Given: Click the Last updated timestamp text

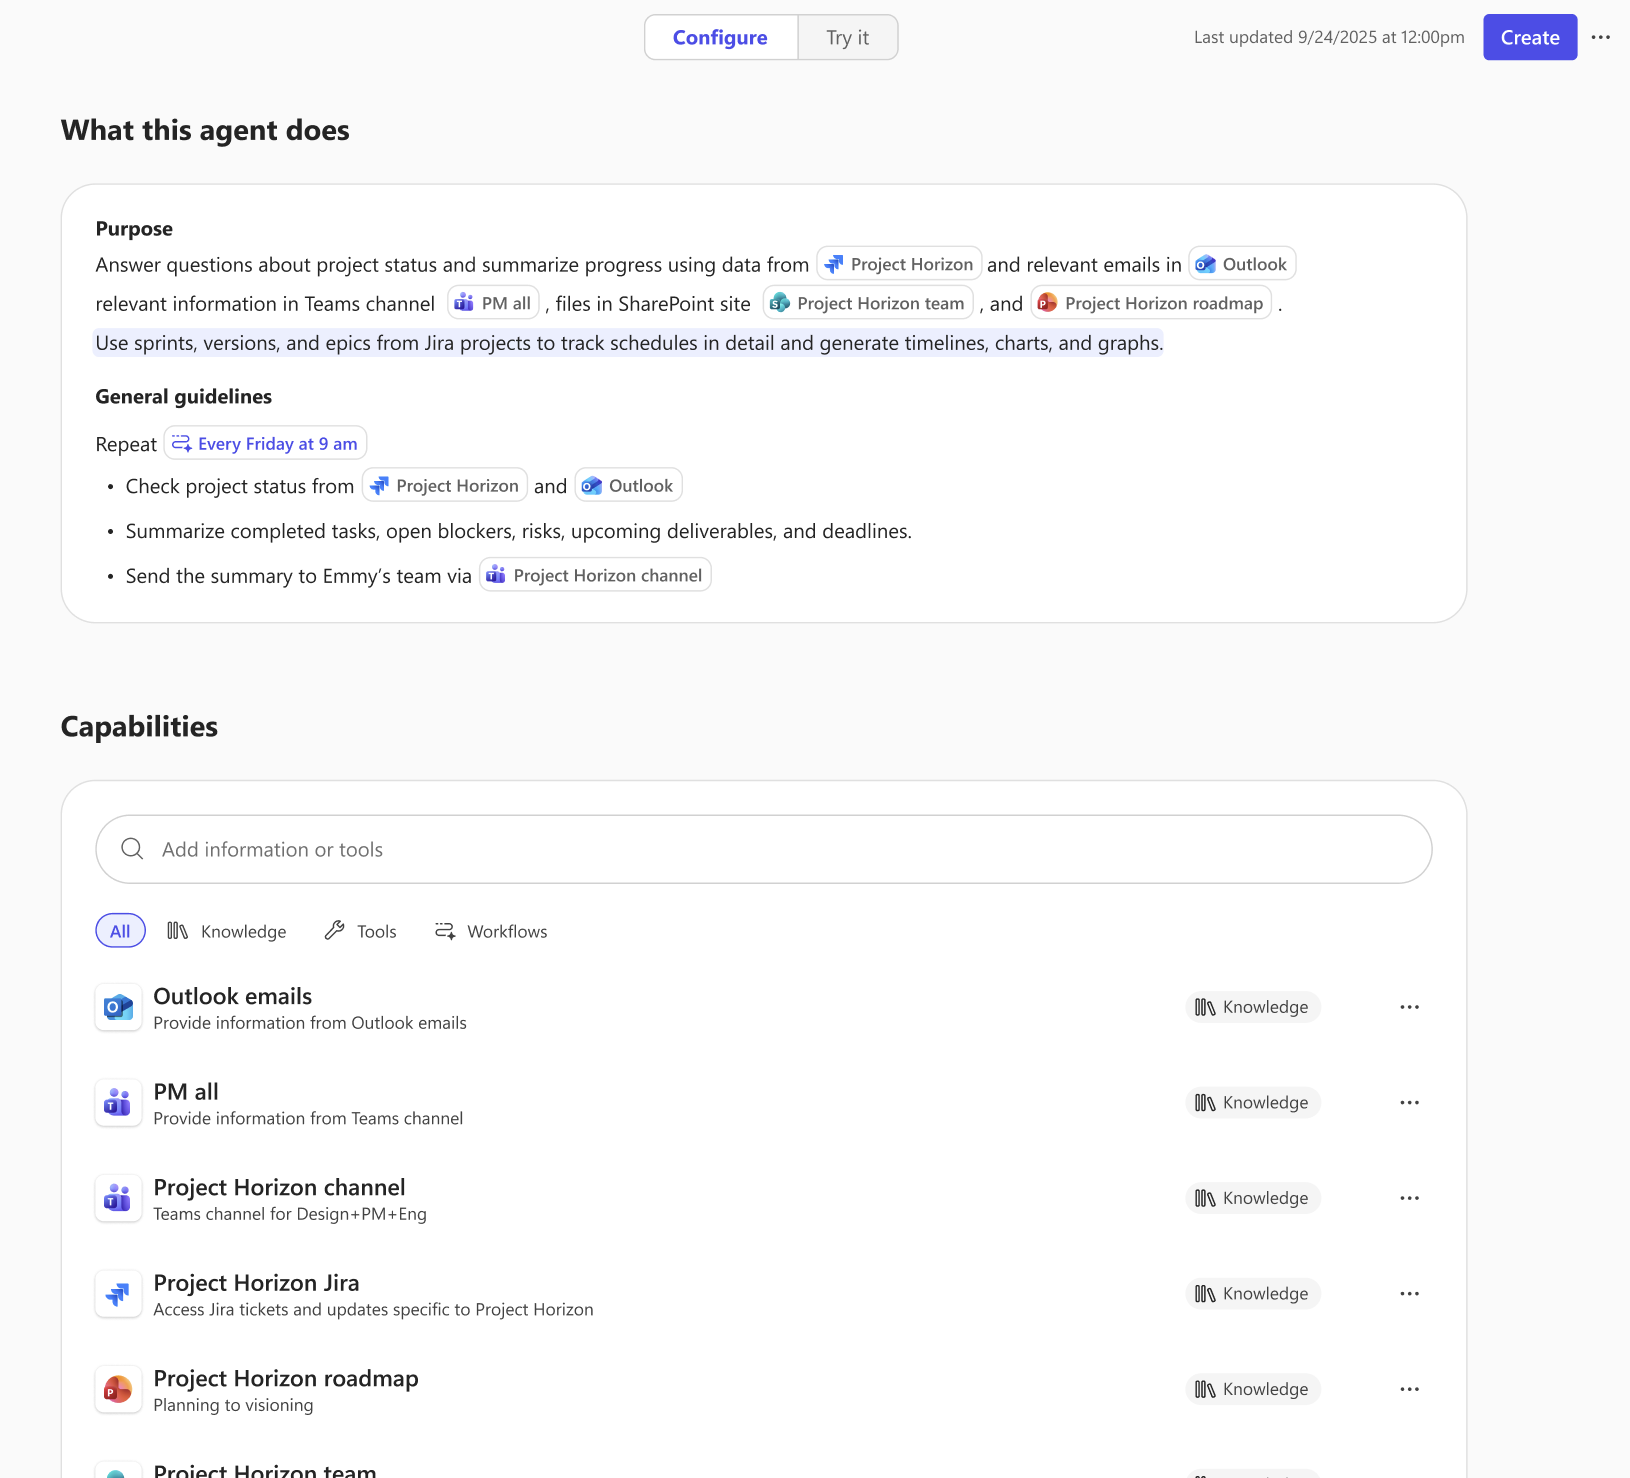Looking at the screenshot, I should 1329,37.
